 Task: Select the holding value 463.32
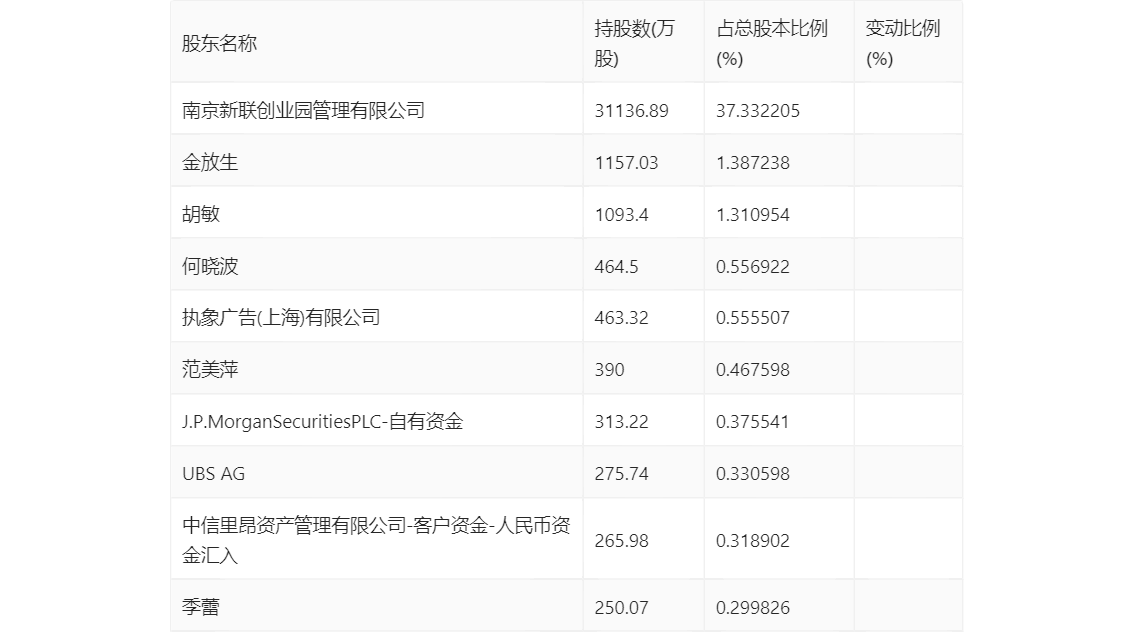click(x=621, y=318)
